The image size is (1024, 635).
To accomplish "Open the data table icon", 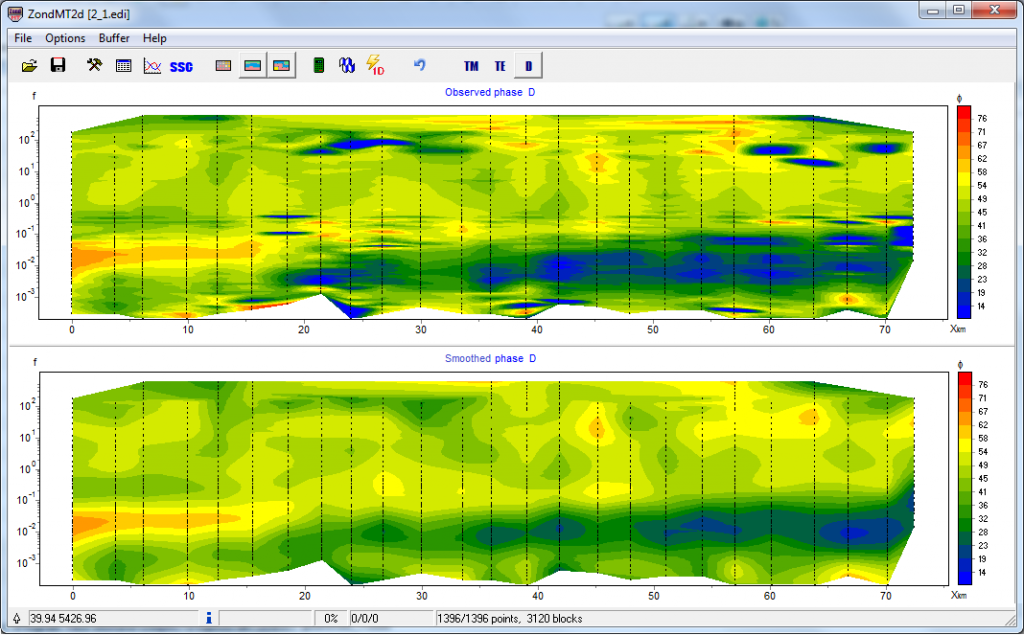I will click(x=123, y=66).
